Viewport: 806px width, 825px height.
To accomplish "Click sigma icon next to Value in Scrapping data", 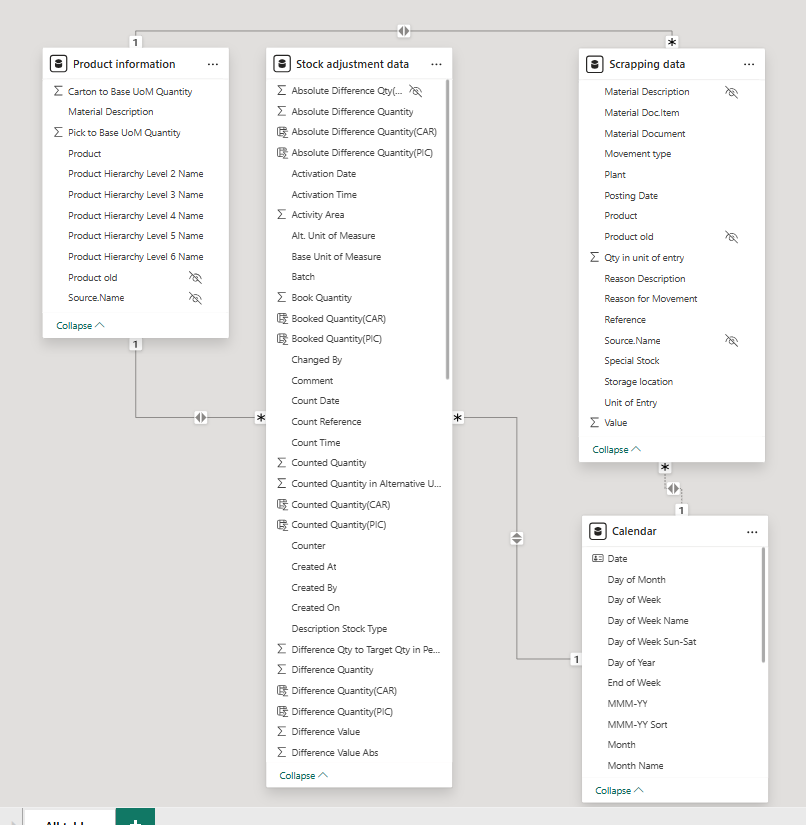I will [x=595, y=422].
